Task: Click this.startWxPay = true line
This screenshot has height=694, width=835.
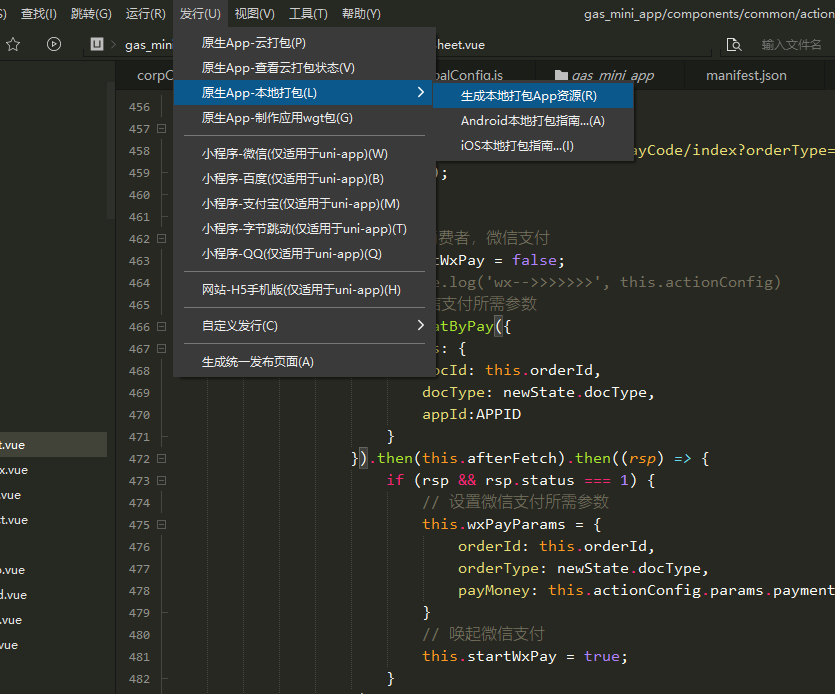Action: [x=525, y=656]
